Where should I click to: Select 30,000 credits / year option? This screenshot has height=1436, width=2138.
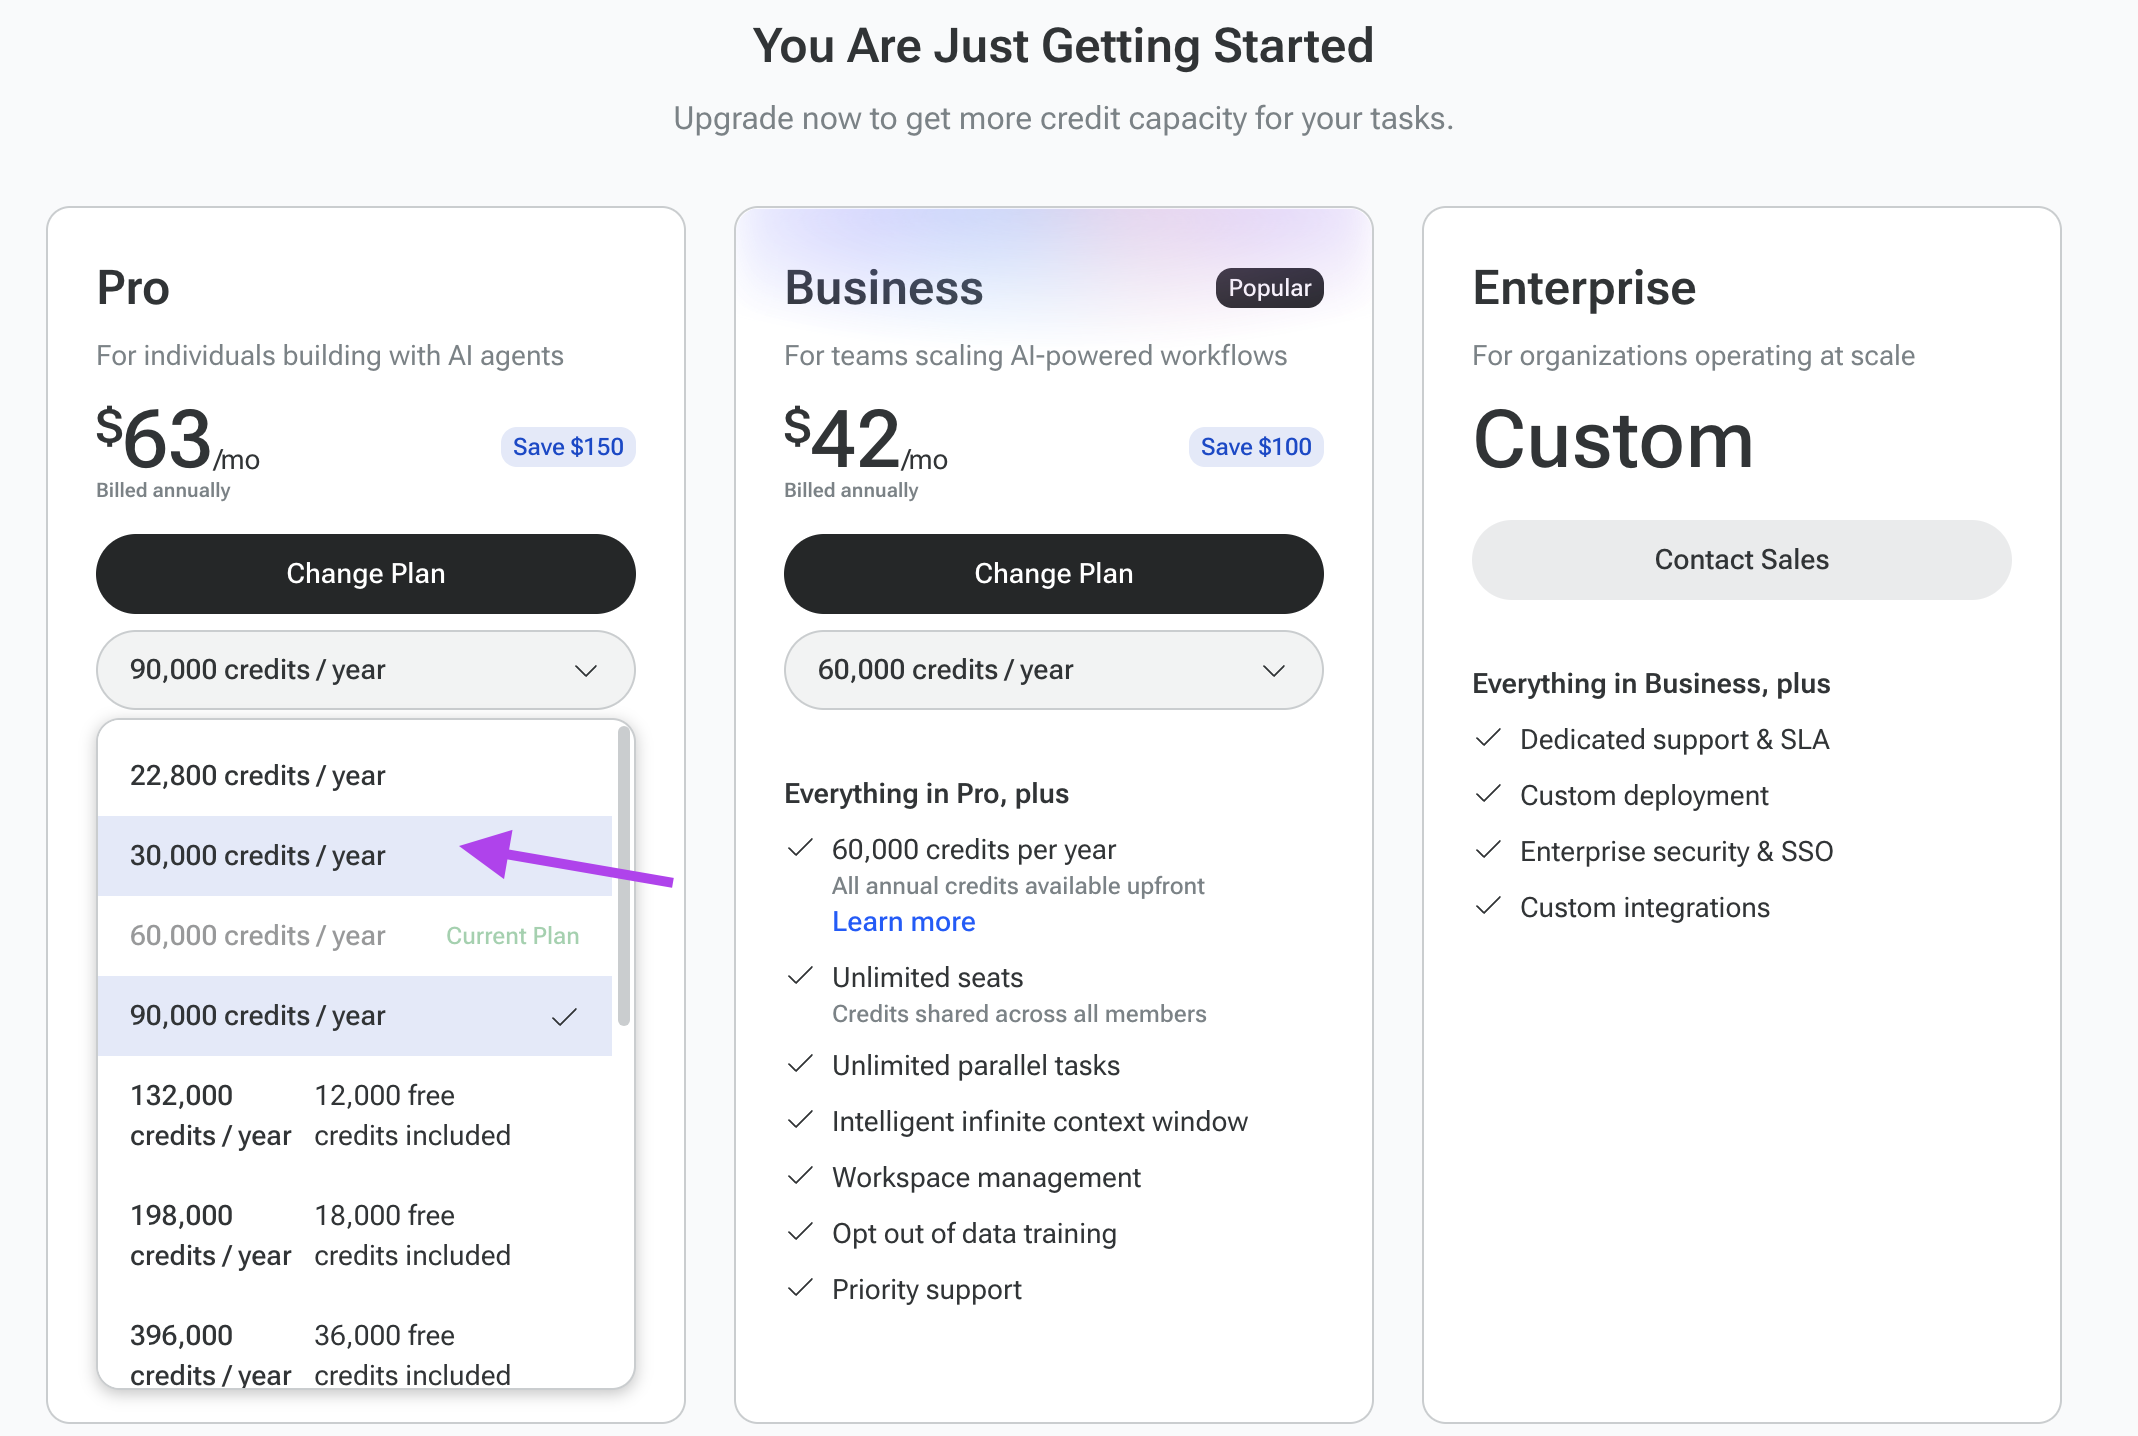[x=355, y=855]
